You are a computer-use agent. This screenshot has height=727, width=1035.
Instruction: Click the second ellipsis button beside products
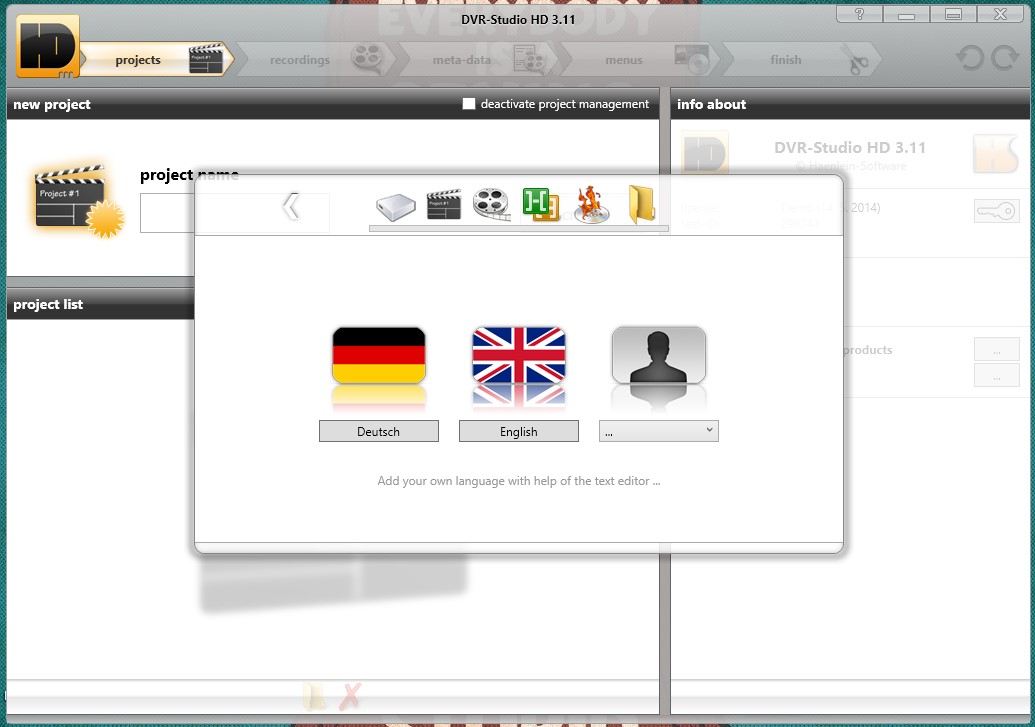click(x=997, y=375)
